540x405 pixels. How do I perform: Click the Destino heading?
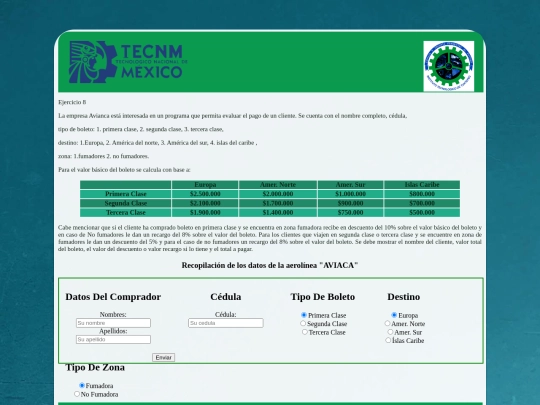(x=404, y=297)
